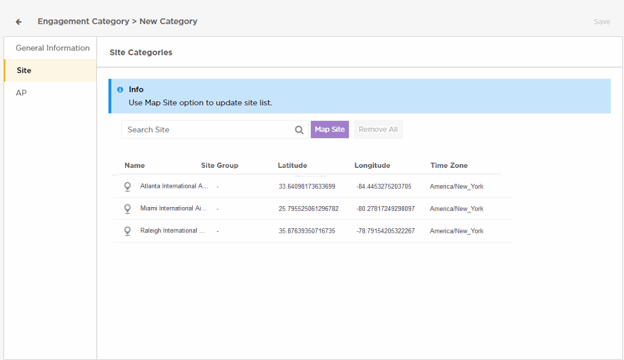Click the Map Site button
This screenshot has height=360, width=624.
(x=330, y=130)
